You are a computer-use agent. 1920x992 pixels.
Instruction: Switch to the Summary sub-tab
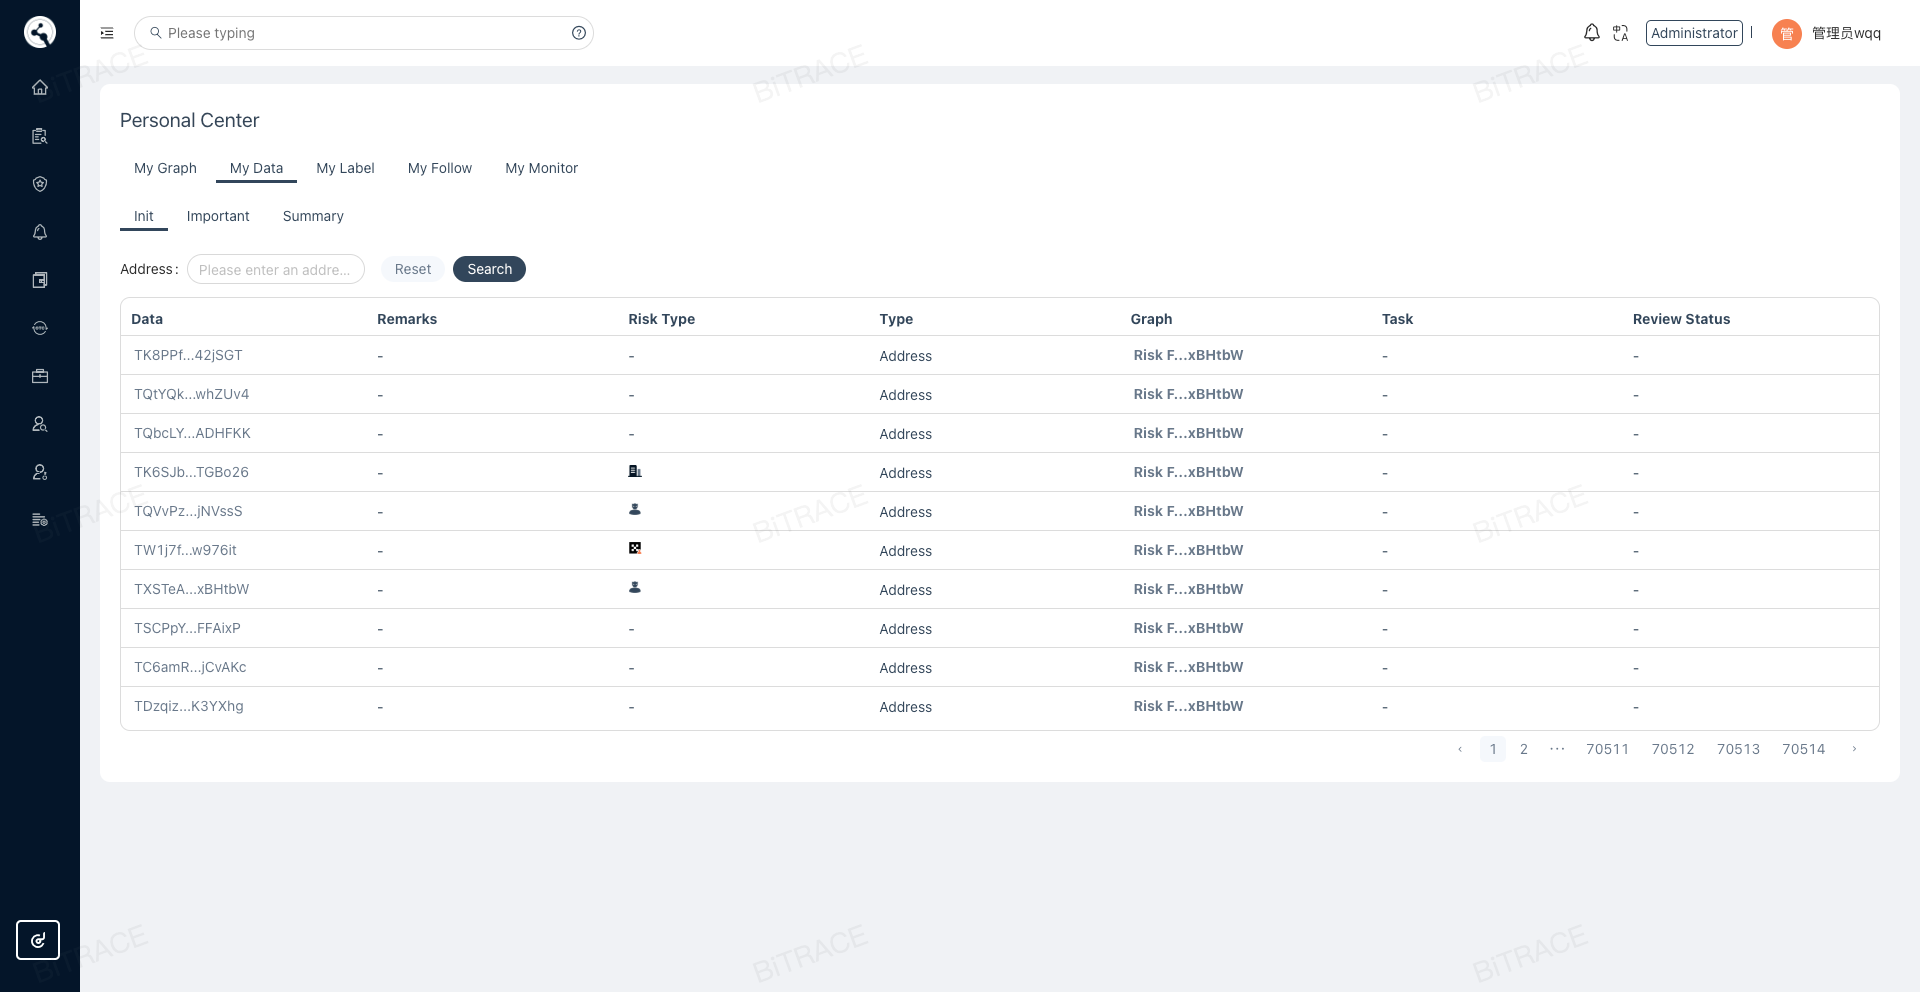point(313,216)
